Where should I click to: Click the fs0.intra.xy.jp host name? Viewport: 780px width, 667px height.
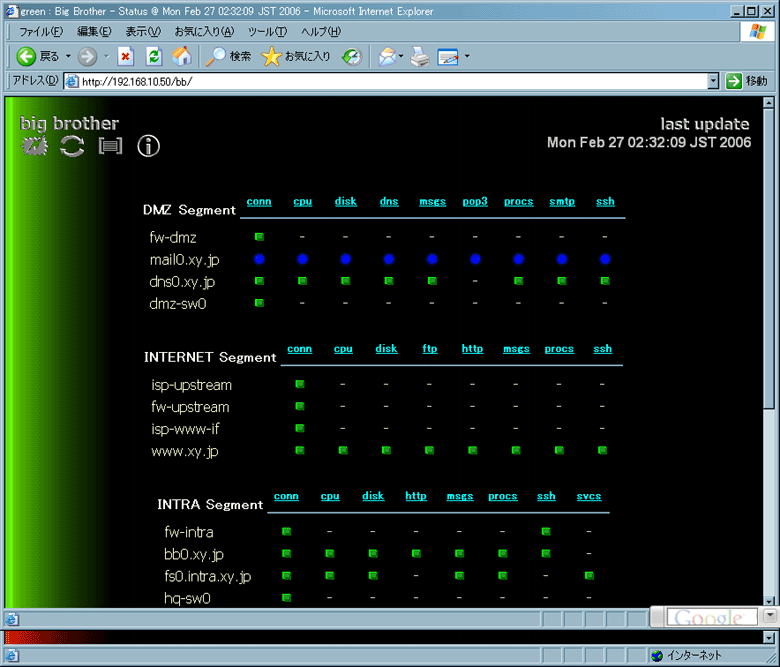[x=207, y=576]
